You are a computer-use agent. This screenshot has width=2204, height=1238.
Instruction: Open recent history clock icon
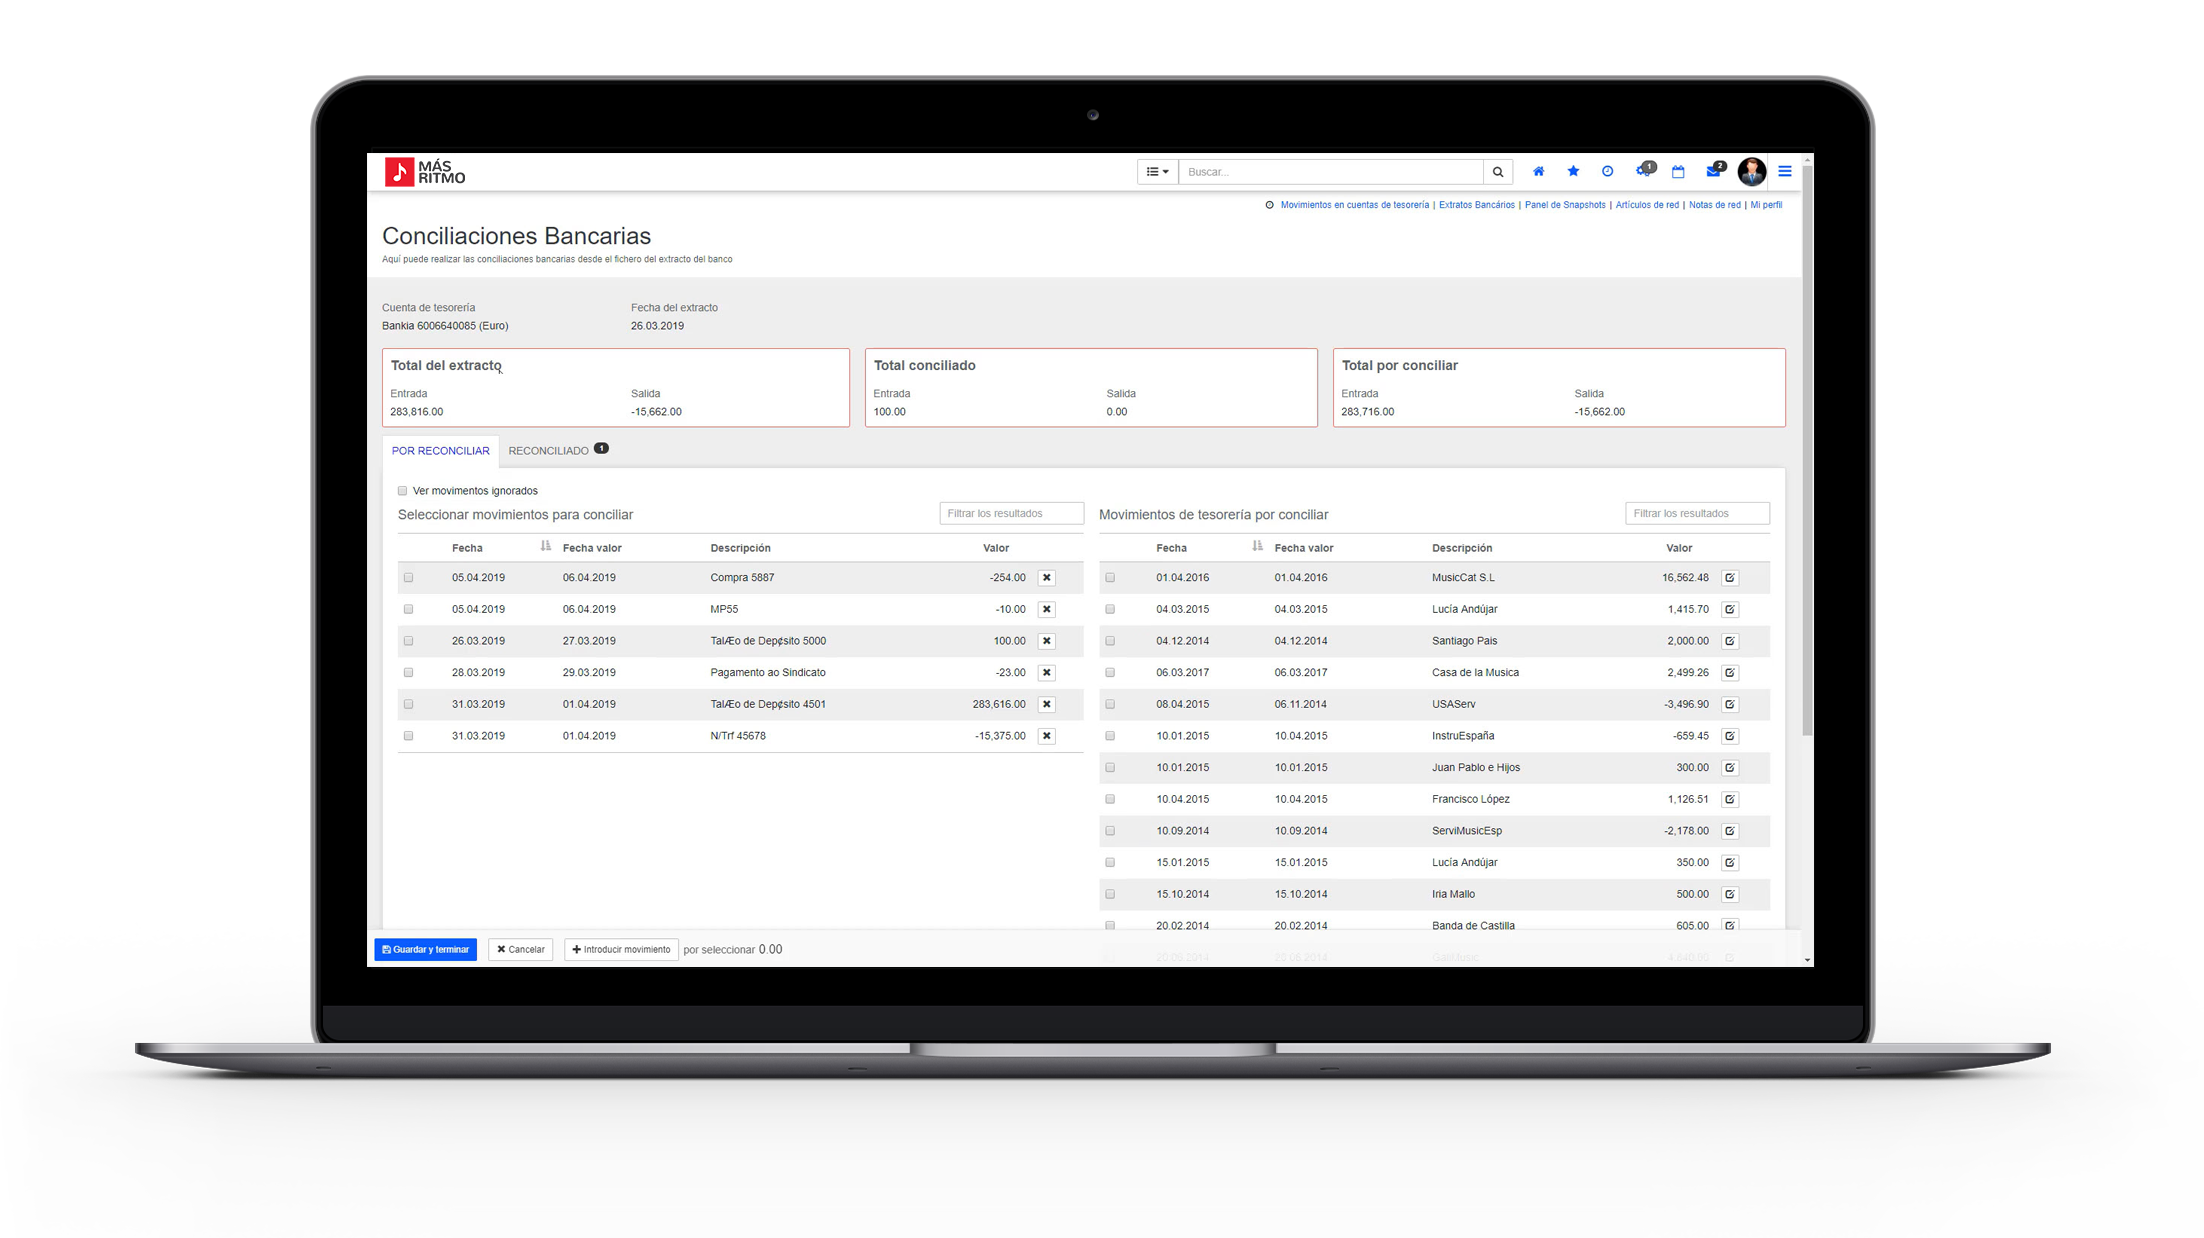[x=1607, y=172]
